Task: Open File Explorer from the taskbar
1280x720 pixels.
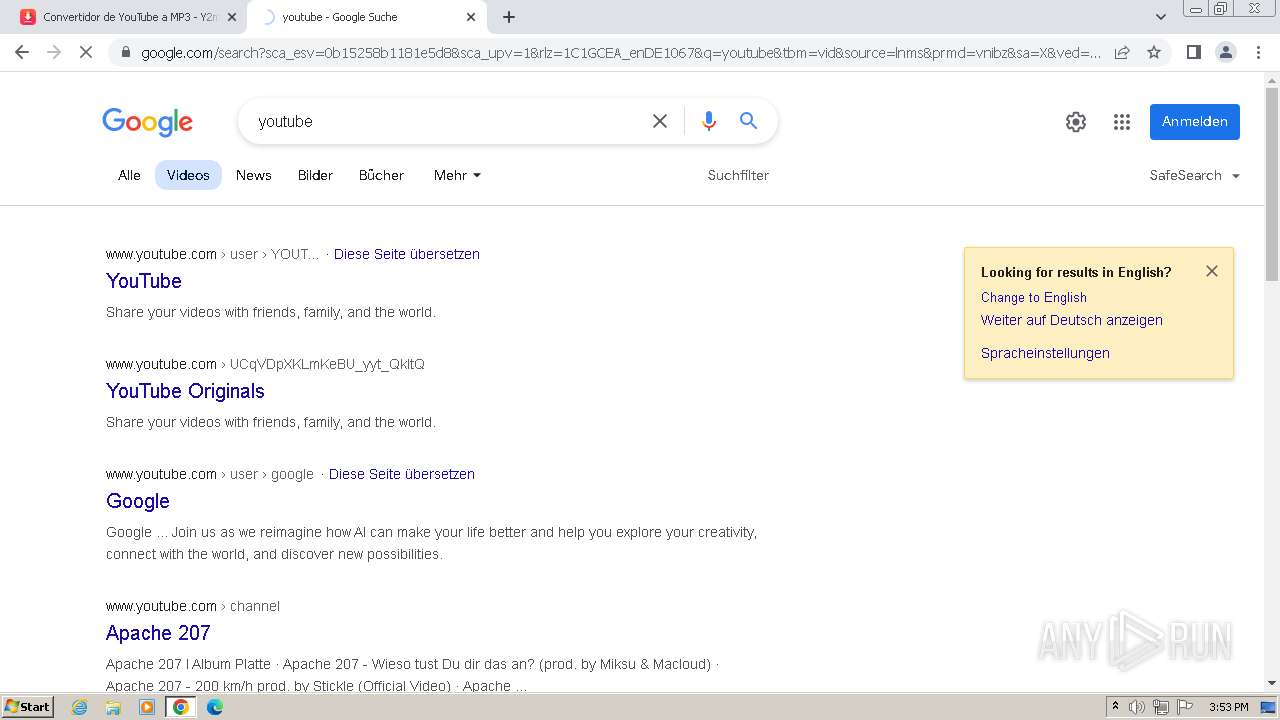Action: point(113,707)
